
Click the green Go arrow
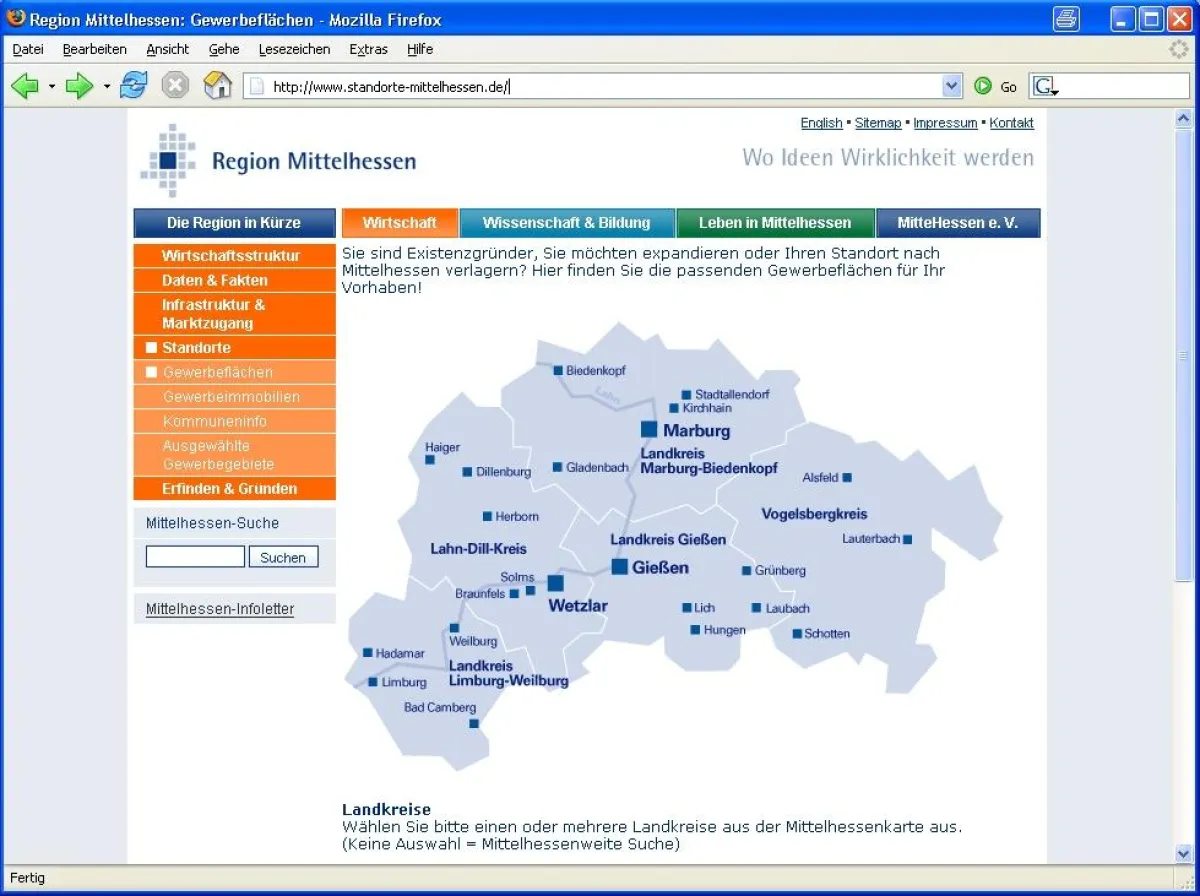click(x=985, y=86)
